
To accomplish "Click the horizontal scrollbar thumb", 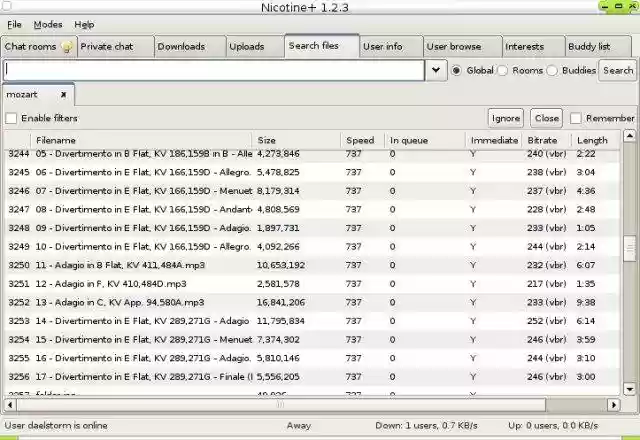I will (281, 405).
